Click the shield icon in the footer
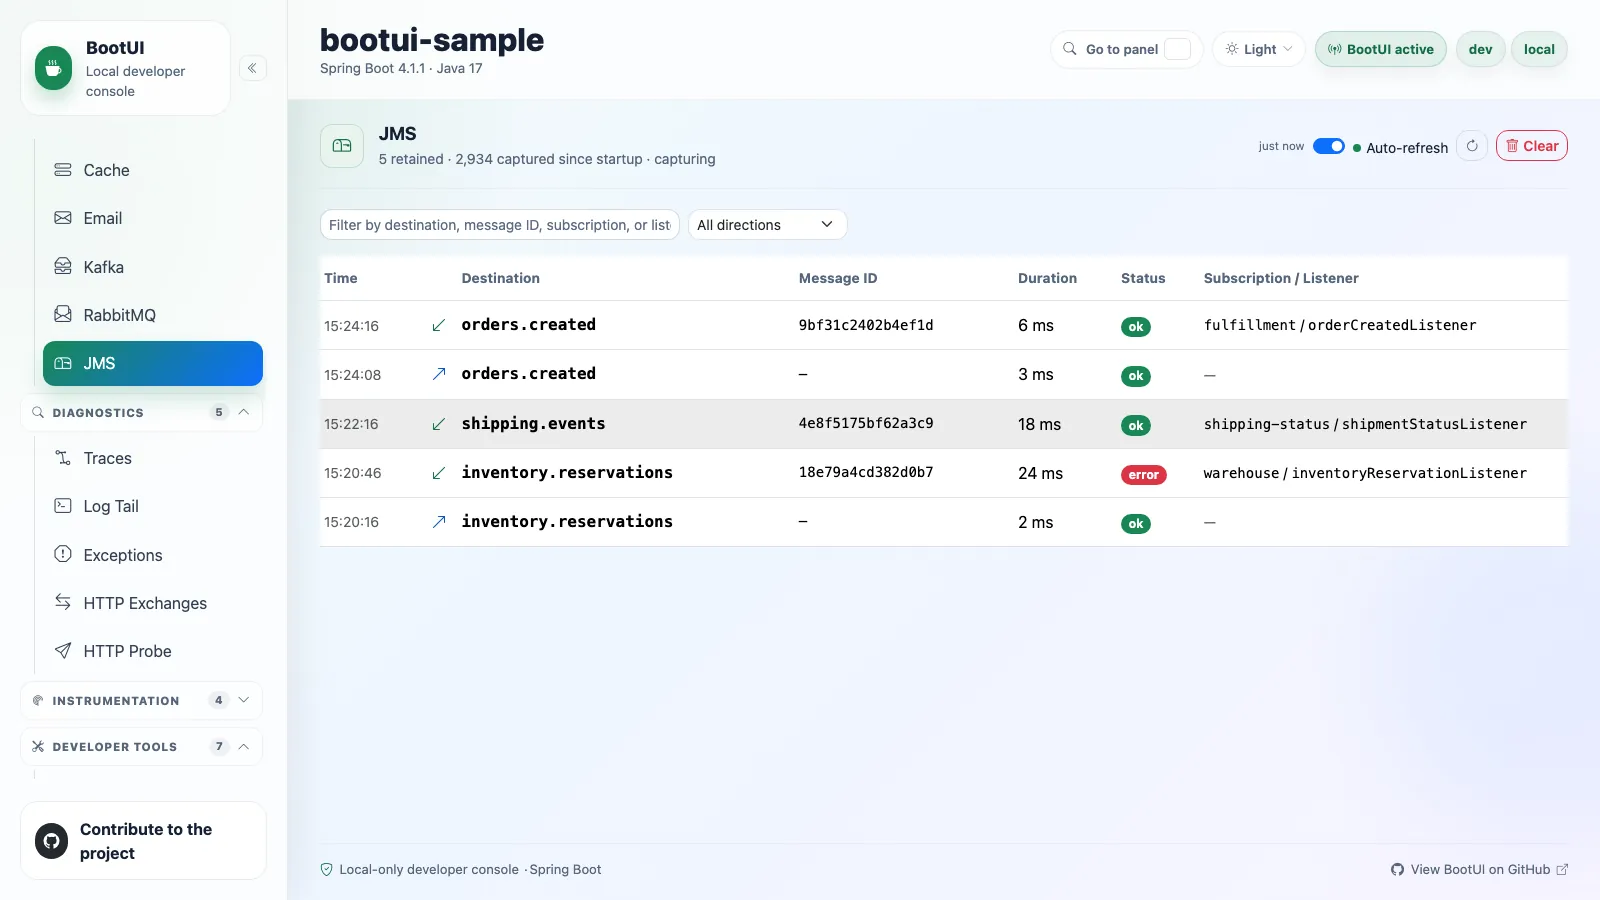Image resolution: width=1600 pixels, height=900 pixels. [326, 869]
